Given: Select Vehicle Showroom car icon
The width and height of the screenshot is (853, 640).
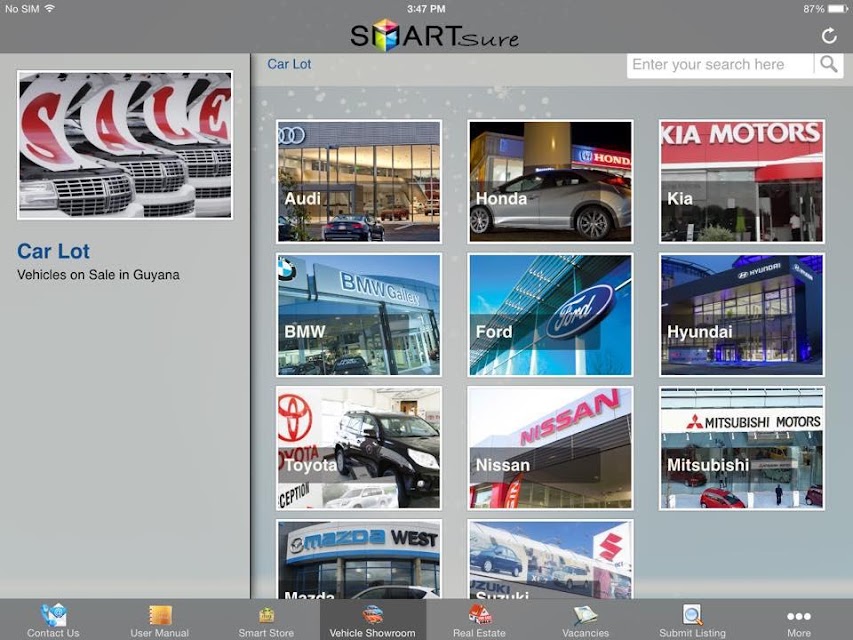Looking at the screenshot, I should click(373, 615).
